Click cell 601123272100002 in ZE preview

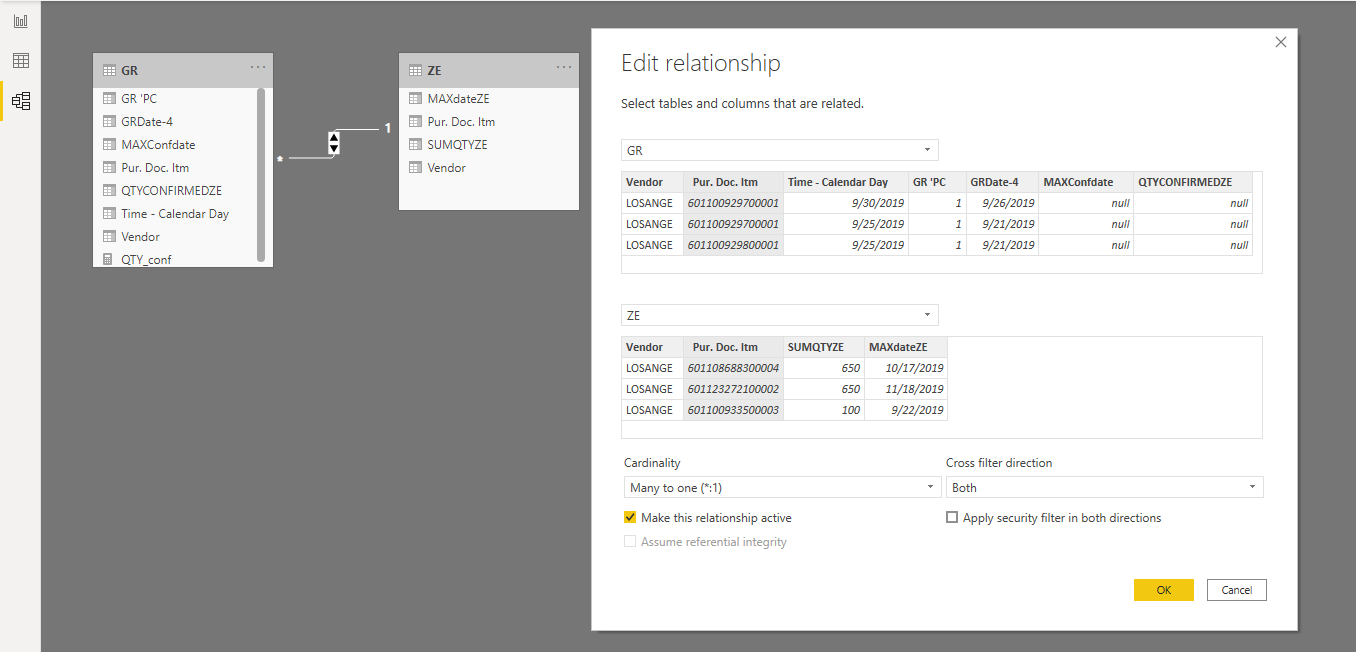[x=733, y=389]
